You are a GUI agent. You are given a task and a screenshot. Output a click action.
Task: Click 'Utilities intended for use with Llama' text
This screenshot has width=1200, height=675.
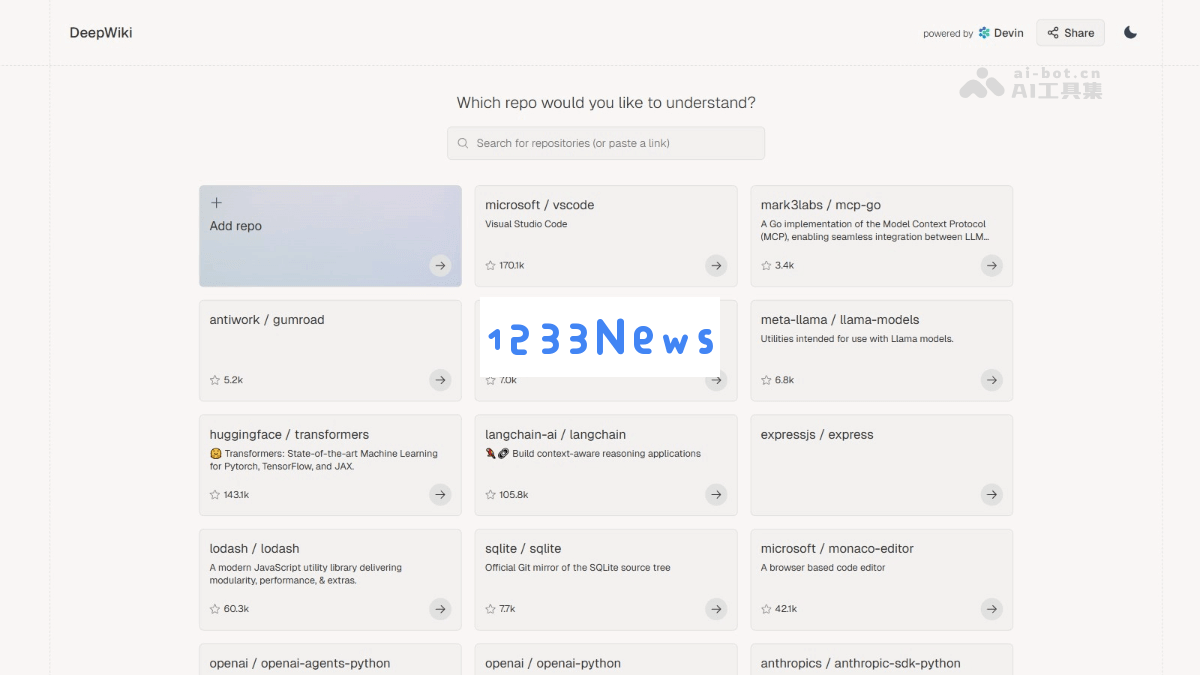[x=857, y=339]
